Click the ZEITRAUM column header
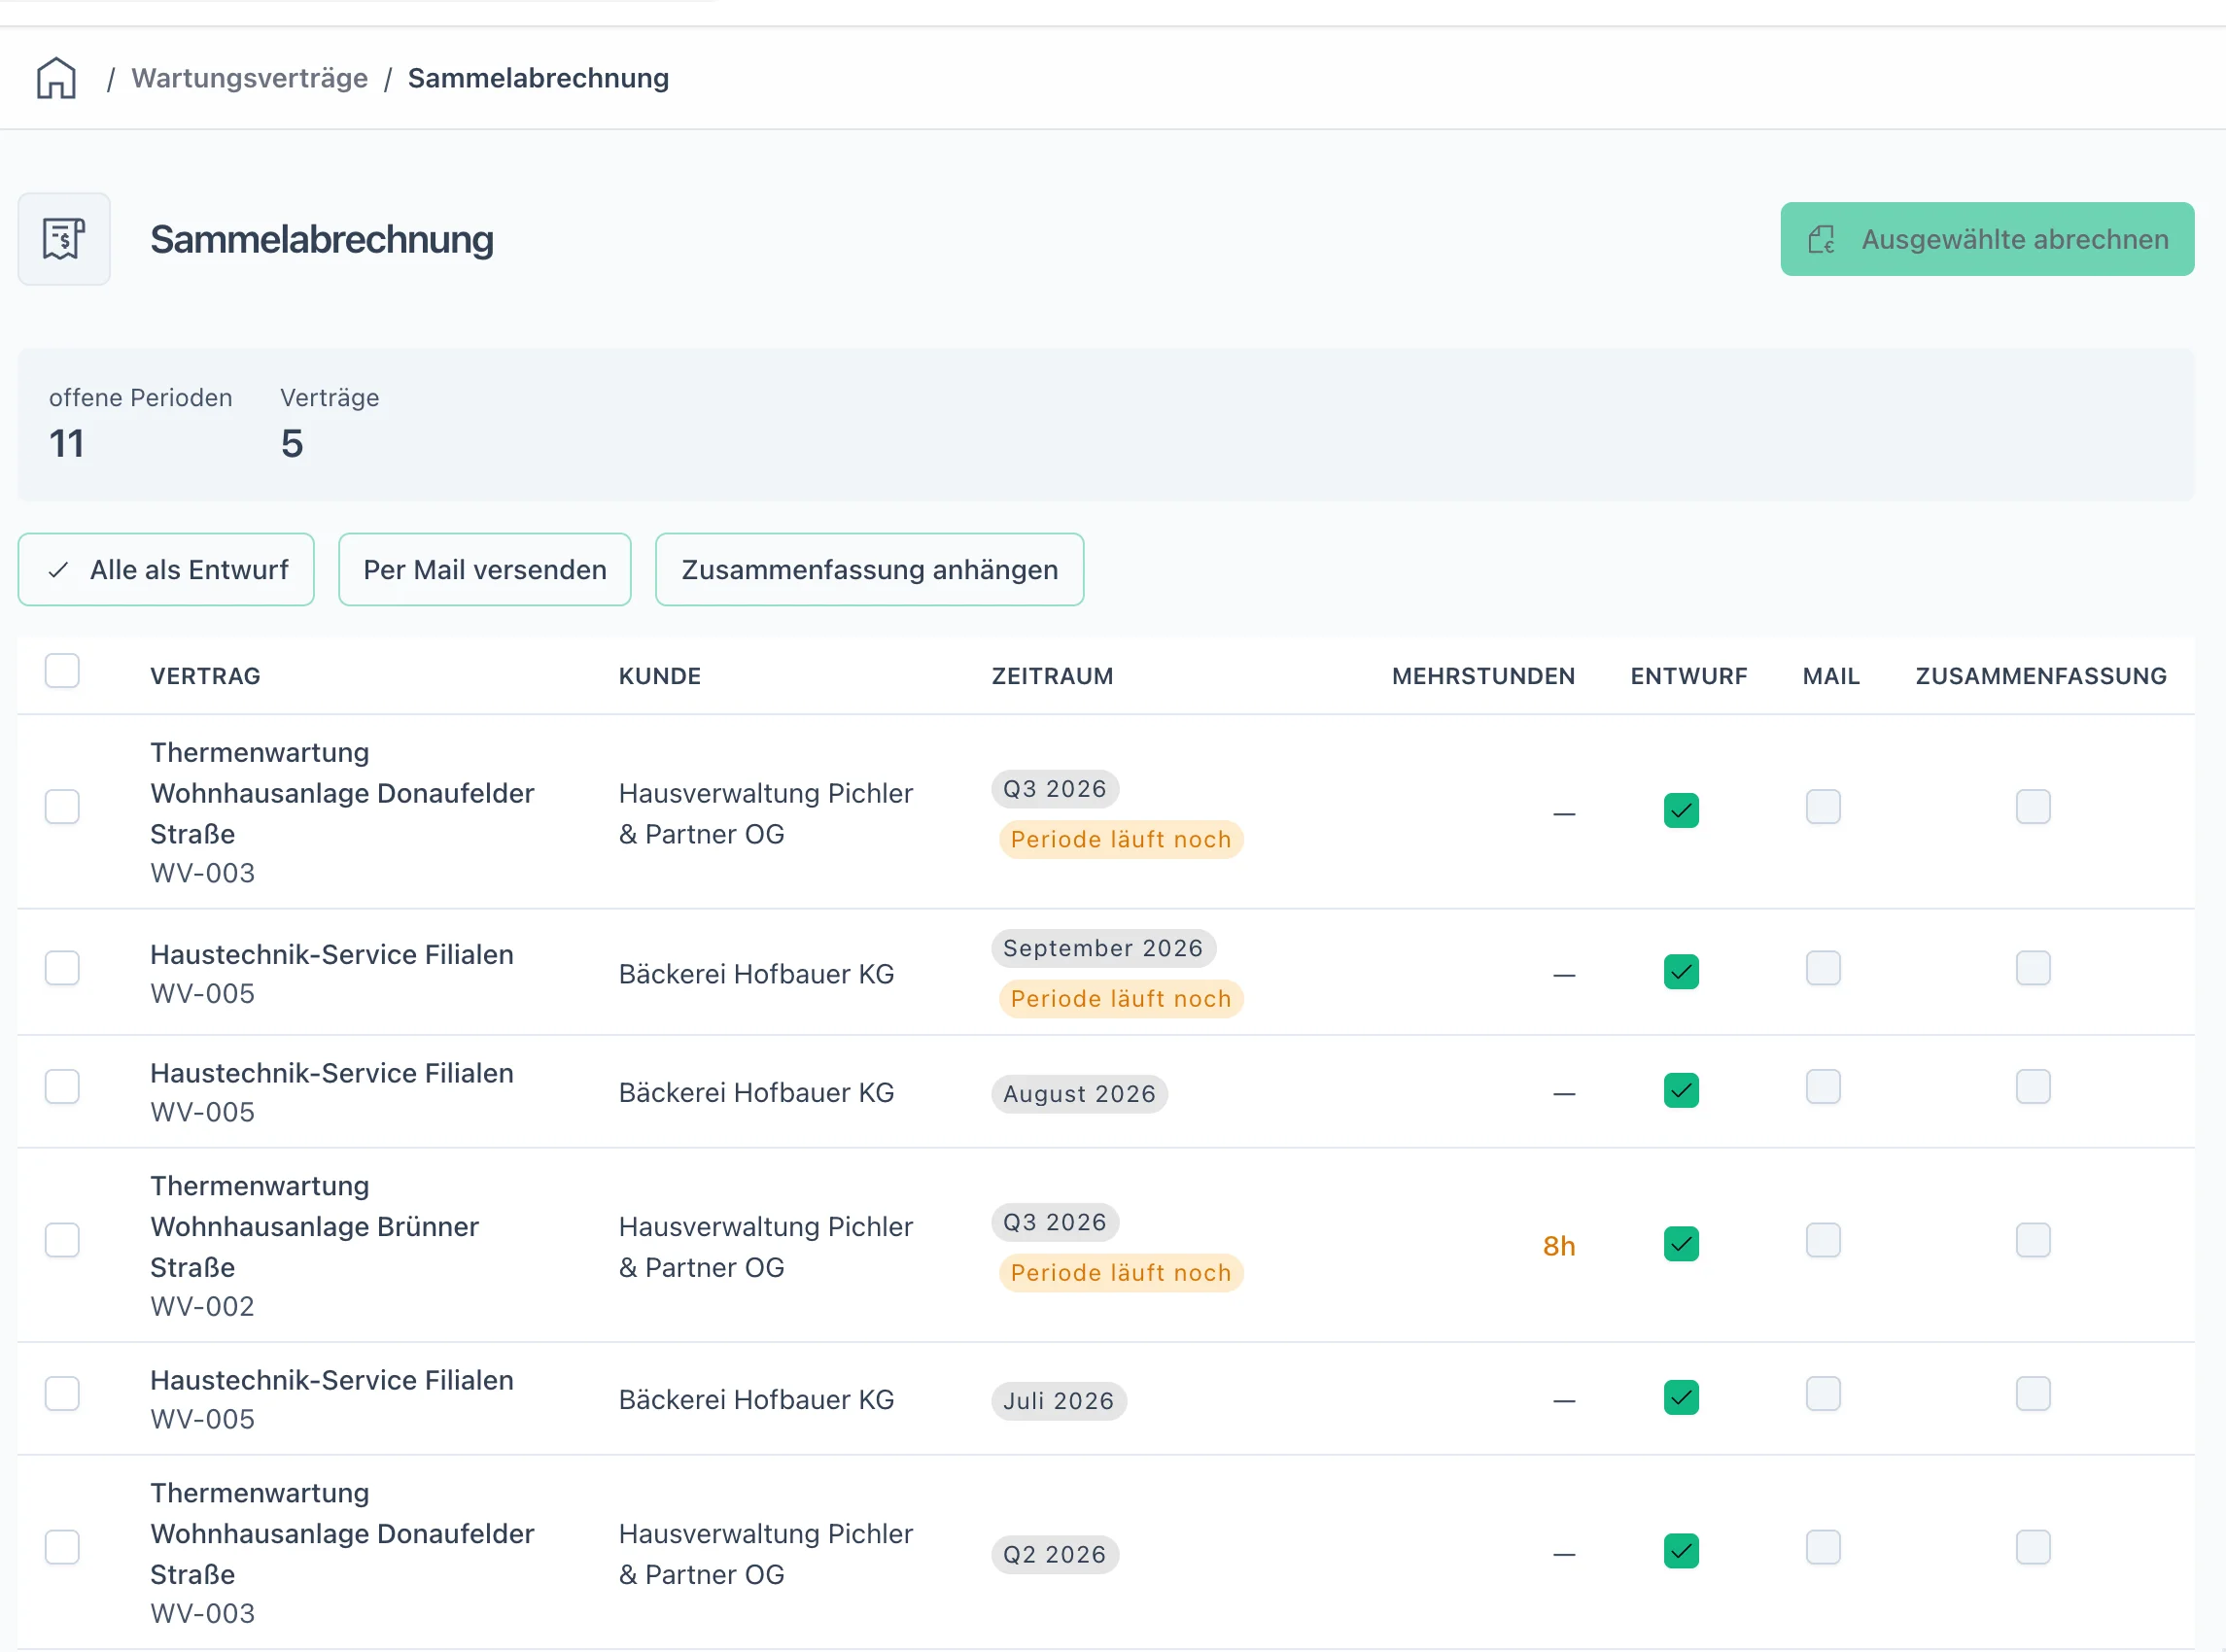 tap(1053, 676)
